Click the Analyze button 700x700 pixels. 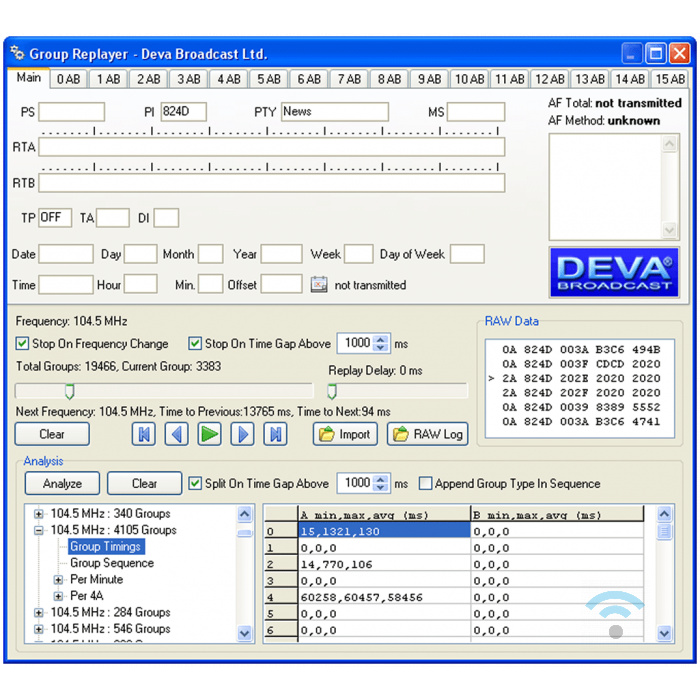pyautogui.click(x=62, y=484)
